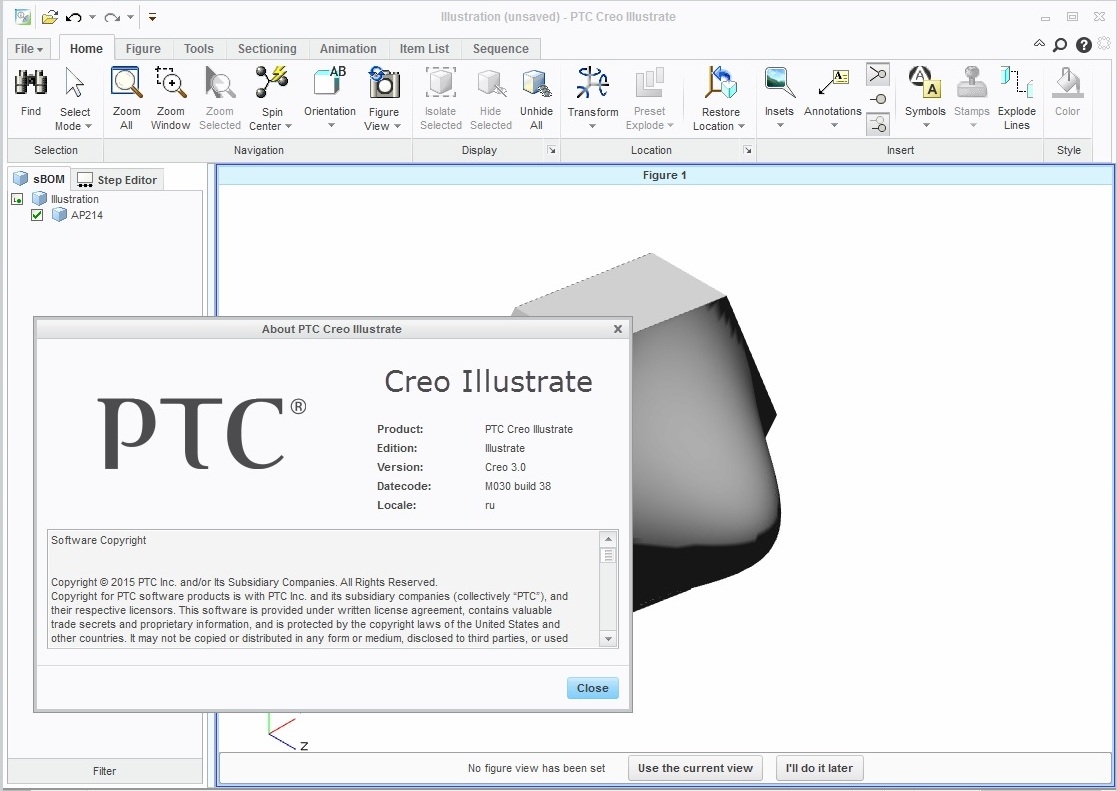Click the copyright text scrollbar up arrow
The width and height of the screenshot is (1117, 791).
(608, 539)
